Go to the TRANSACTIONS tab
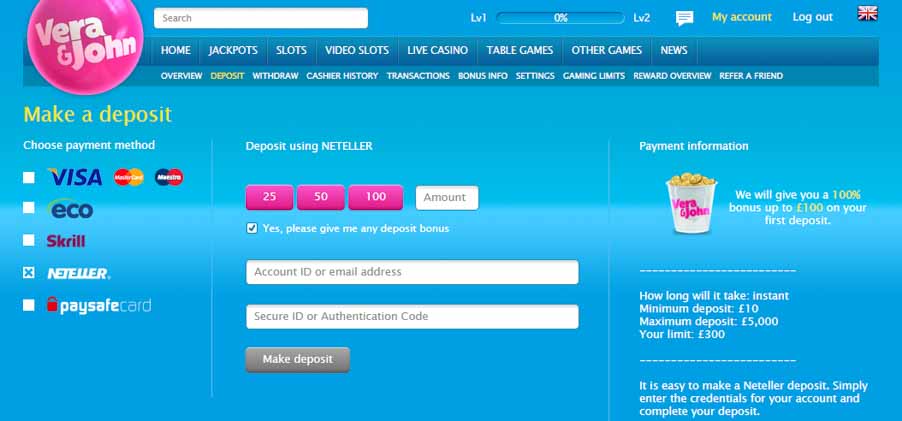The height and width of the screenshot is (421, 902). [x=418, y=76]
